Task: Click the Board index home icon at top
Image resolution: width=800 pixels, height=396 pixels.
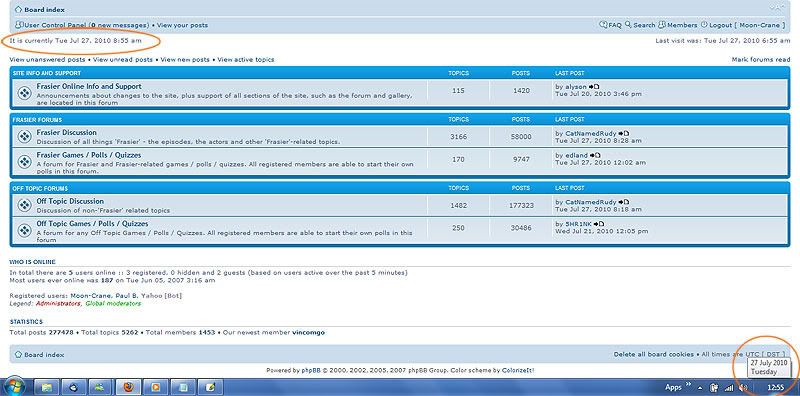Action: tap(18, 10)
